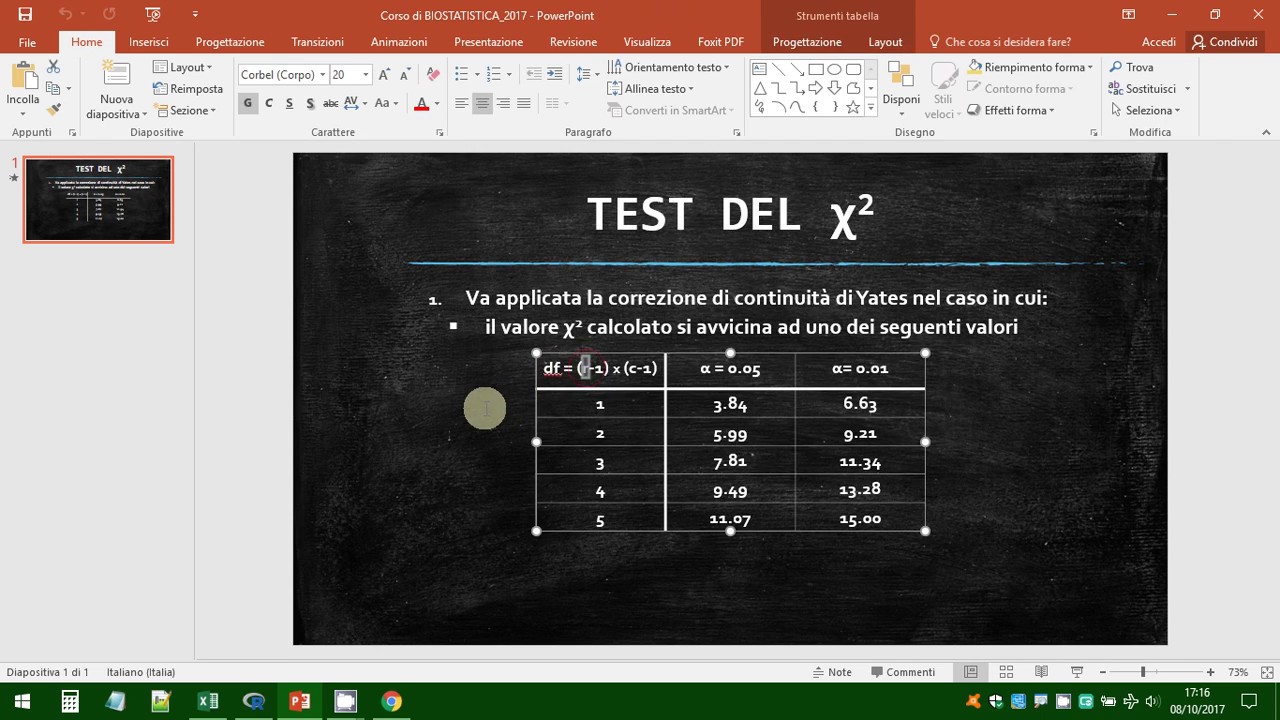
Task: Open Allinea testo dropdown
Action: (651, 88)
